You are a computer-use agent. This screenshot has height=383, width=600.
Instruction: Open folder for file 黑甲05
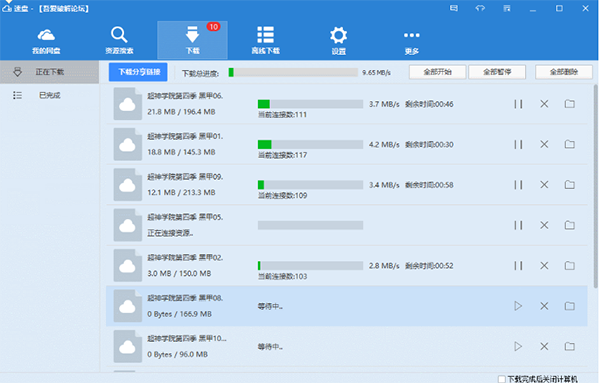coord(570,225)
